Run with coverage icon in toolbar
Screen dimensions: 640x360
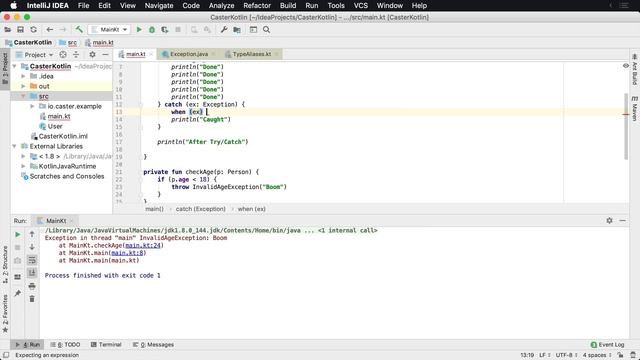165,29
